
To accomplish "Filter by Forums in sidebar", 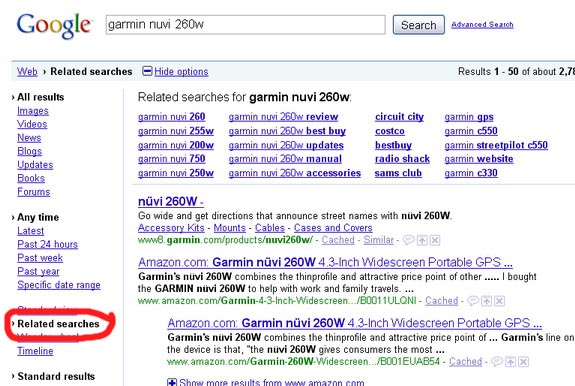I will 33,192.
